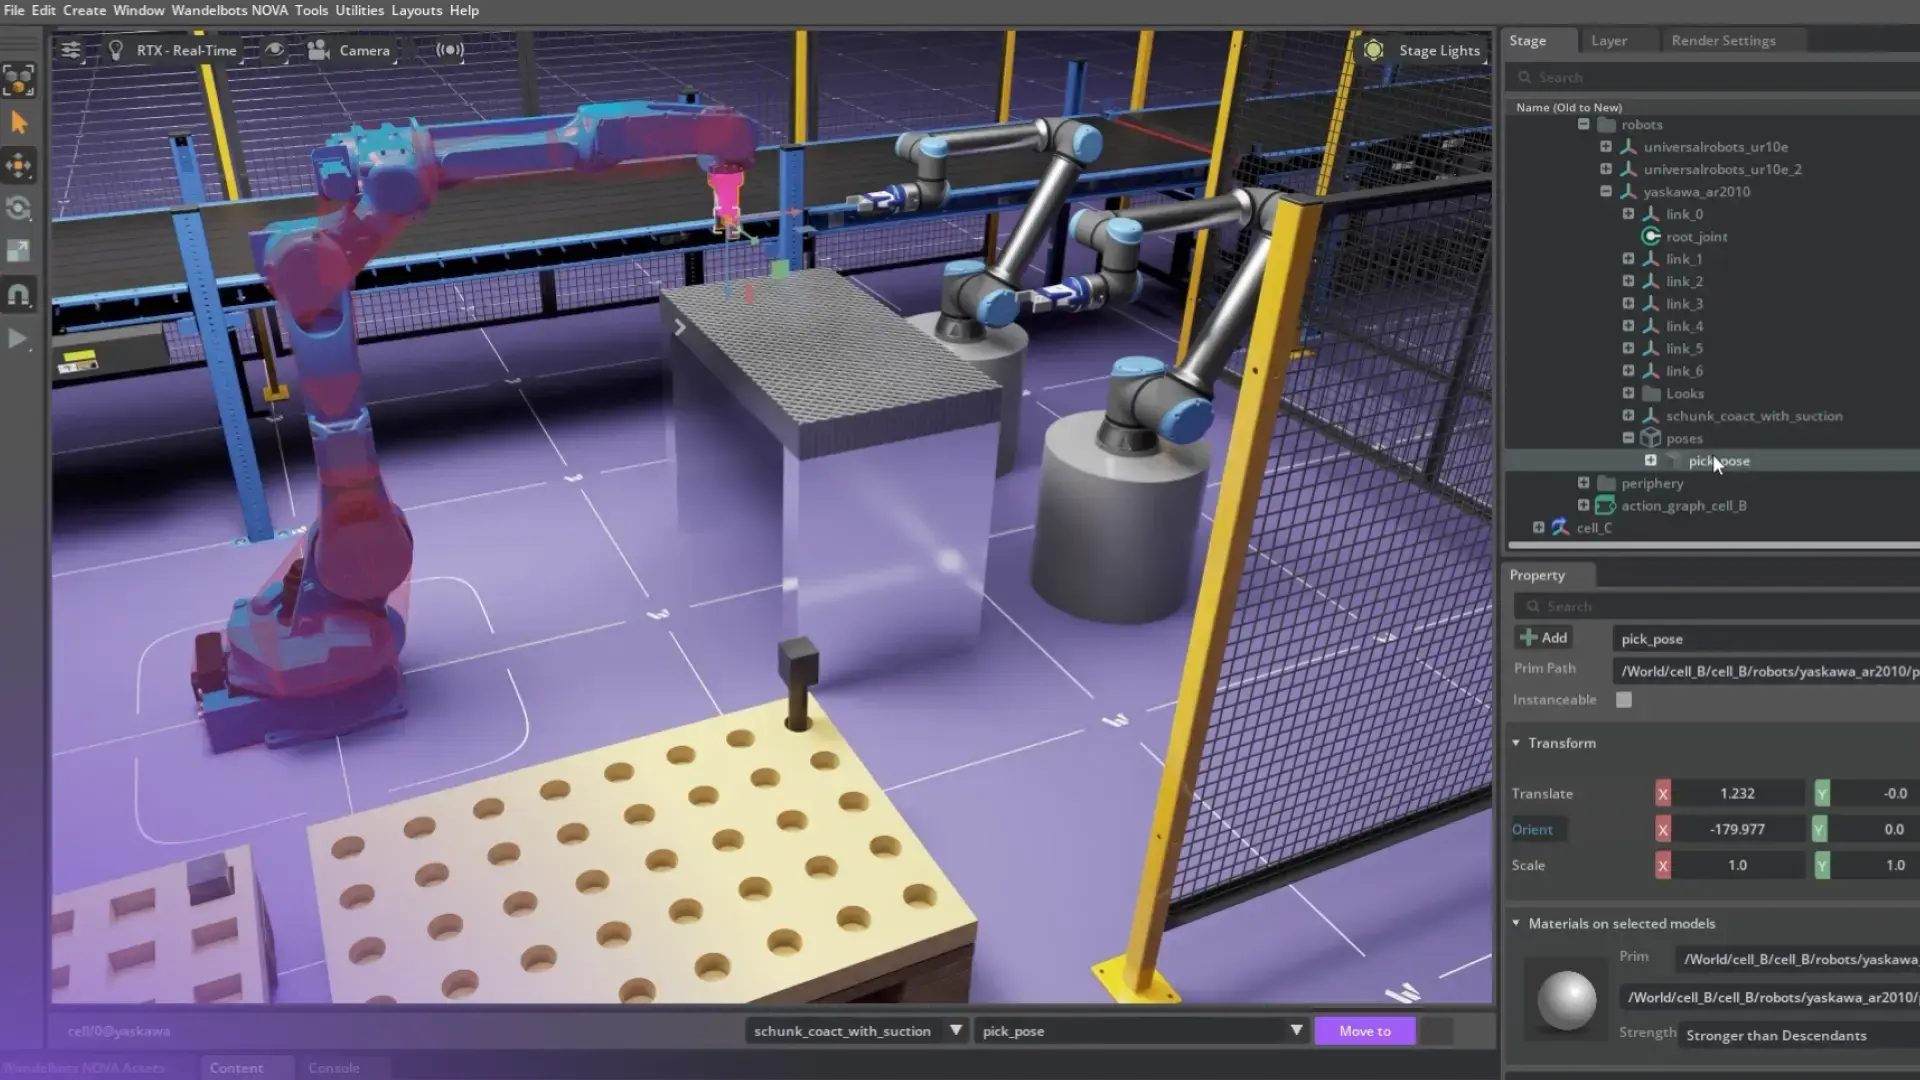Collapse the yaskawa_ar2010 node
Viewport: 1920px width, 1080px height.
pyautogui.click(x=1606, y=191)
